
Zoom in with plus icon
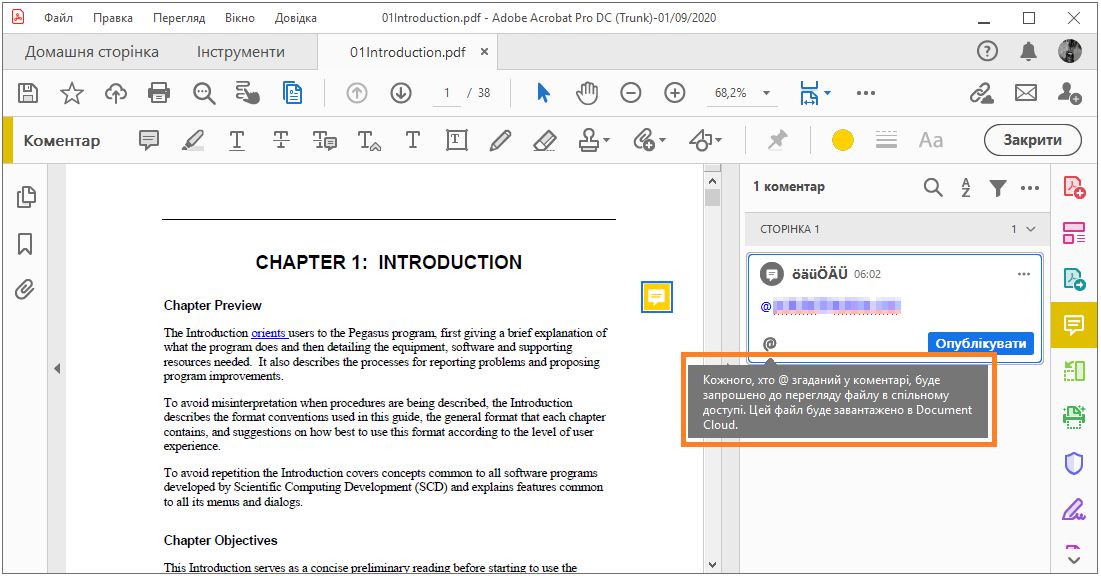click(x=675, y=93)
